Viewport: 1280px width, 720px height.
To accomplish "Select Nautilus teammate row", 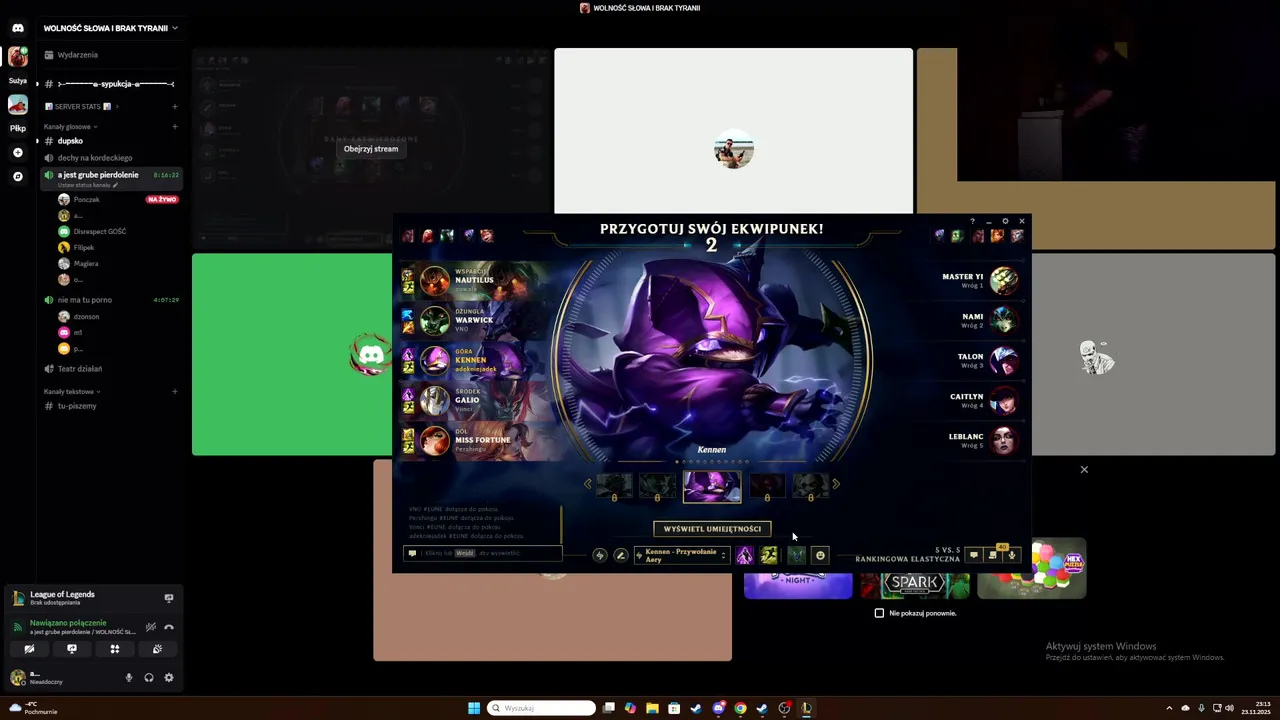I will click(470, 281).
